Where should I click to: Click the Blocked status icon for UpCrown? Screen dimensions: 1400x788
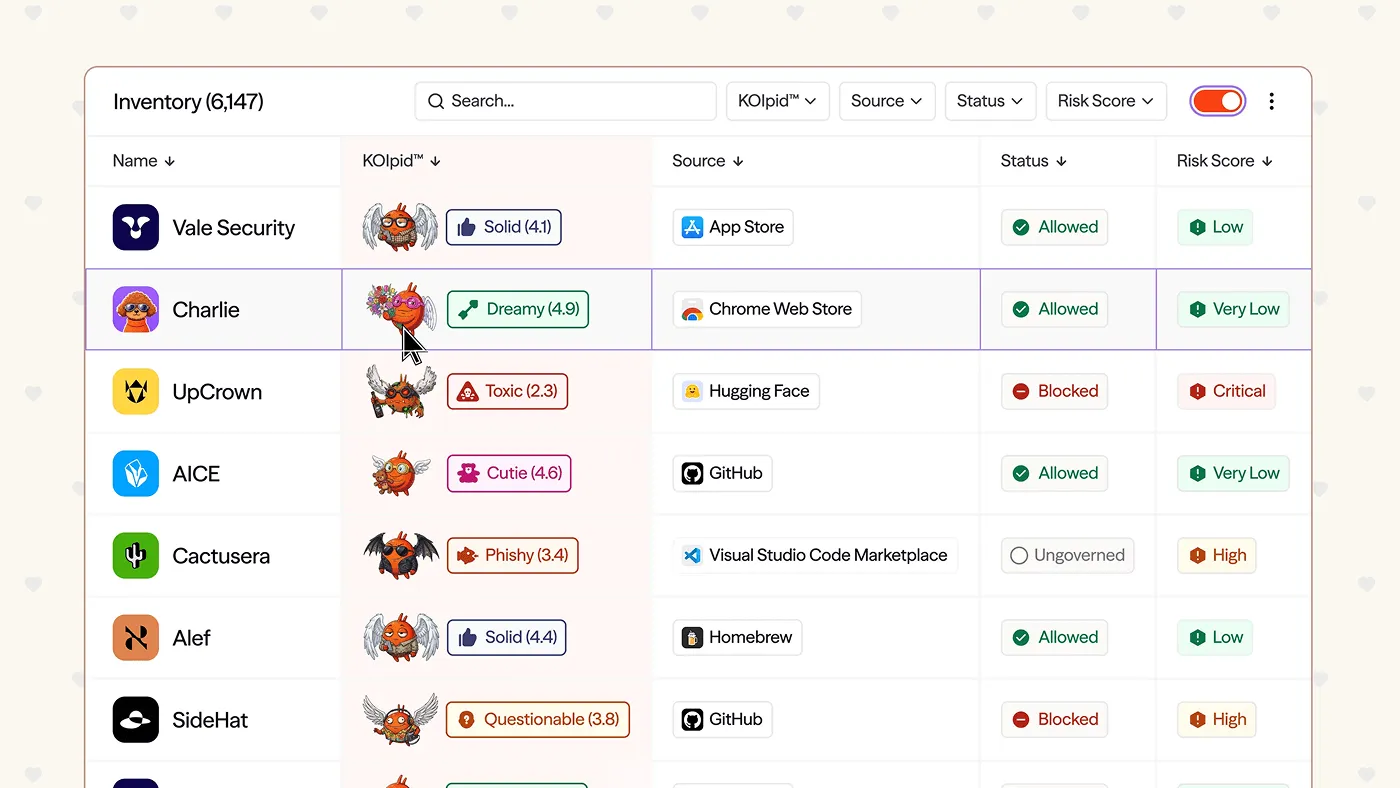pos(1021,391)
